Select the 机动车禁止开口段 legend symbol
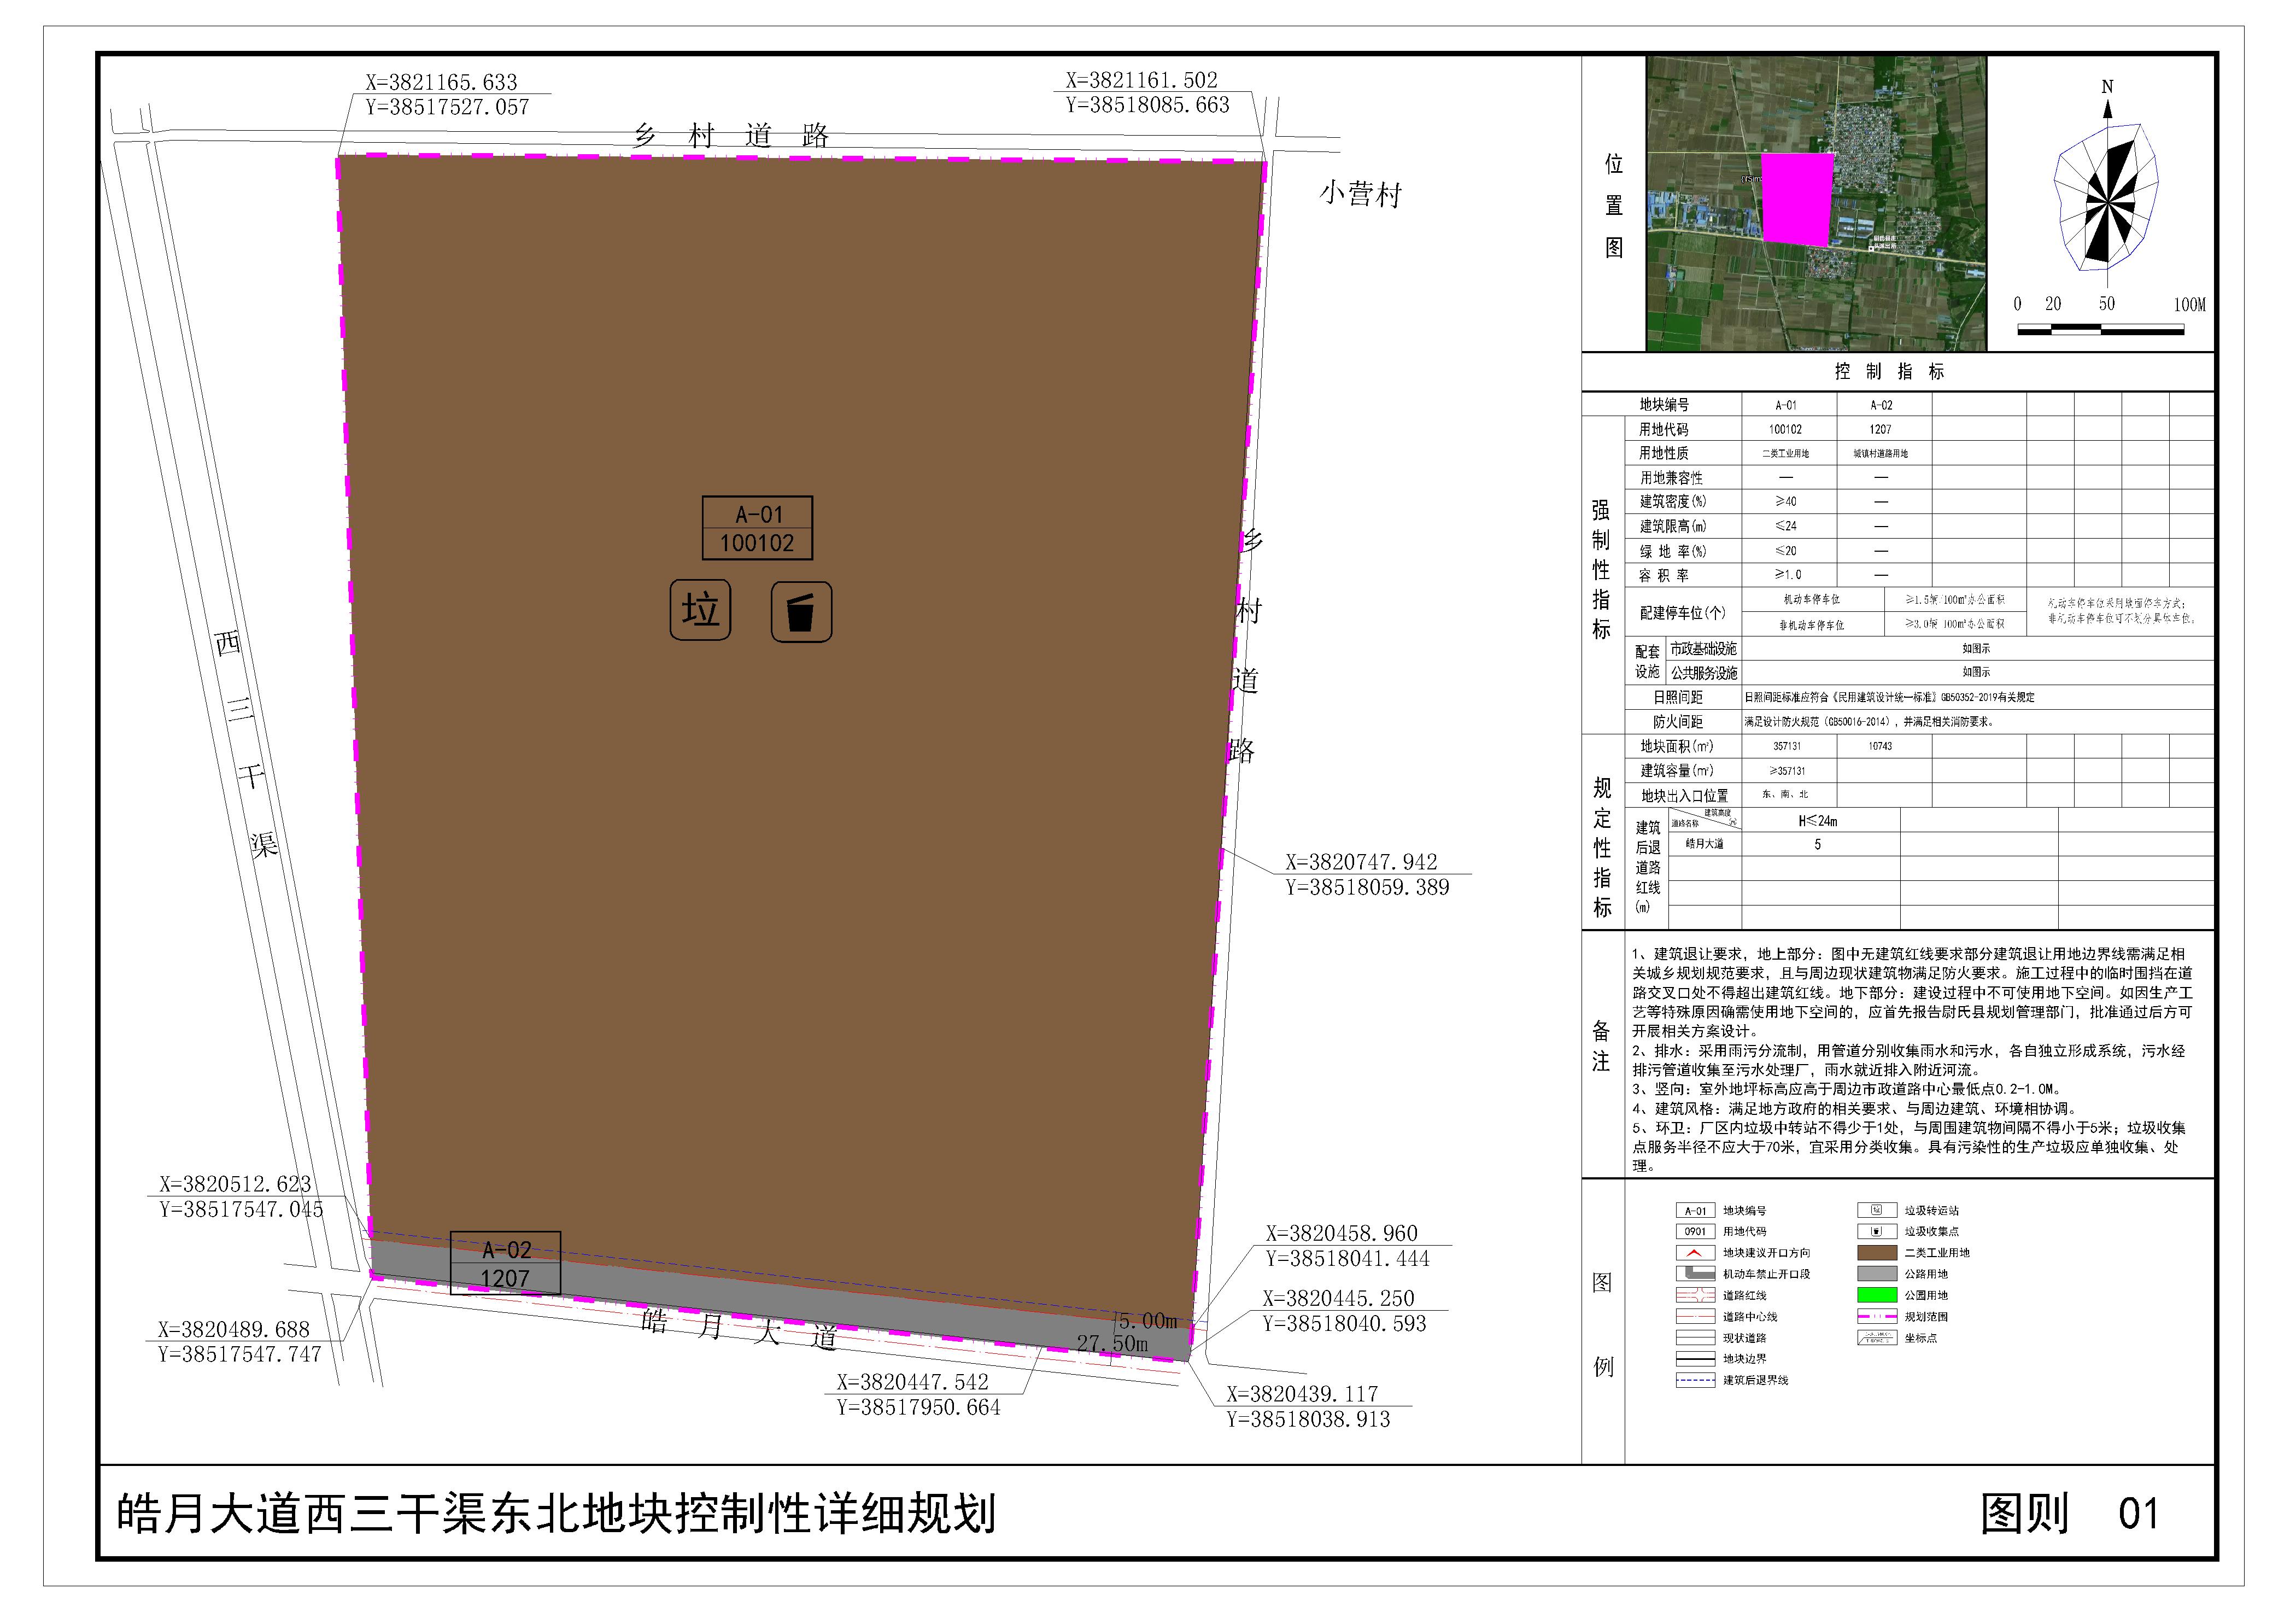2296x1624 pixels. pyautogui.click(x=1695, y=1274)
